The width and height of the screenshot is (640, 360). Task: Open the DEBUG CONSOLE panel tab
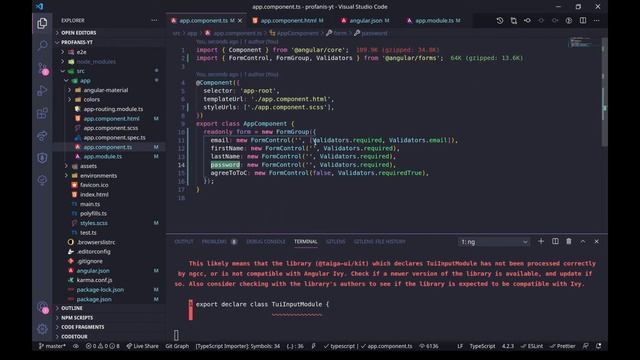(266, 242)
